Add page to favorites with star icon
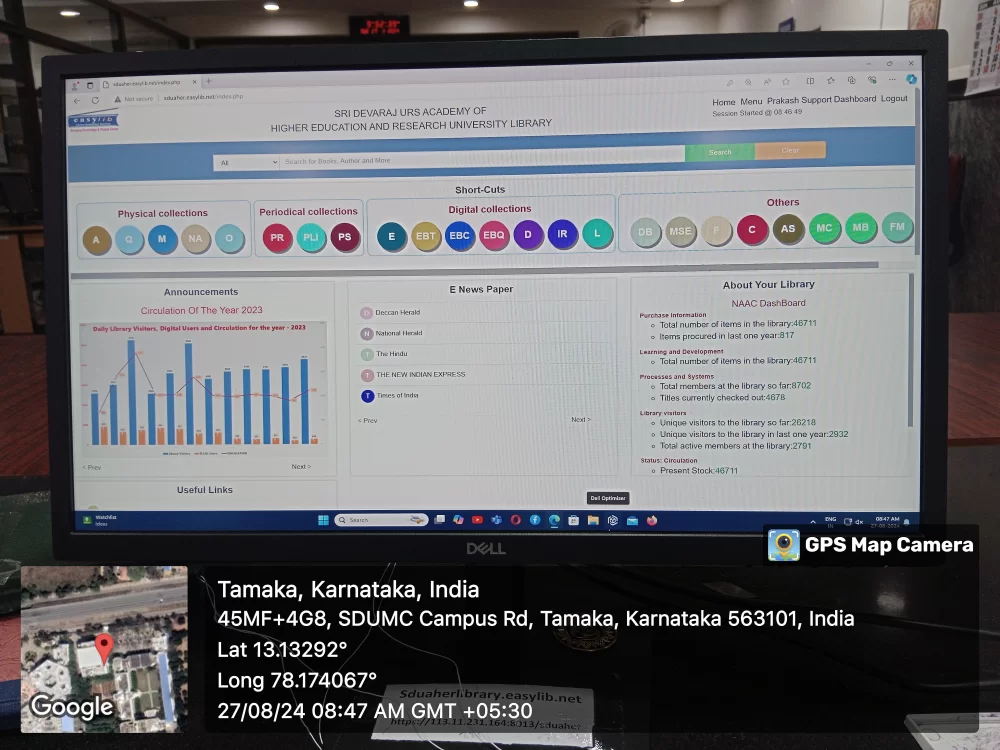Screen dimensions: 1000x750 click(x=786, y=82)
